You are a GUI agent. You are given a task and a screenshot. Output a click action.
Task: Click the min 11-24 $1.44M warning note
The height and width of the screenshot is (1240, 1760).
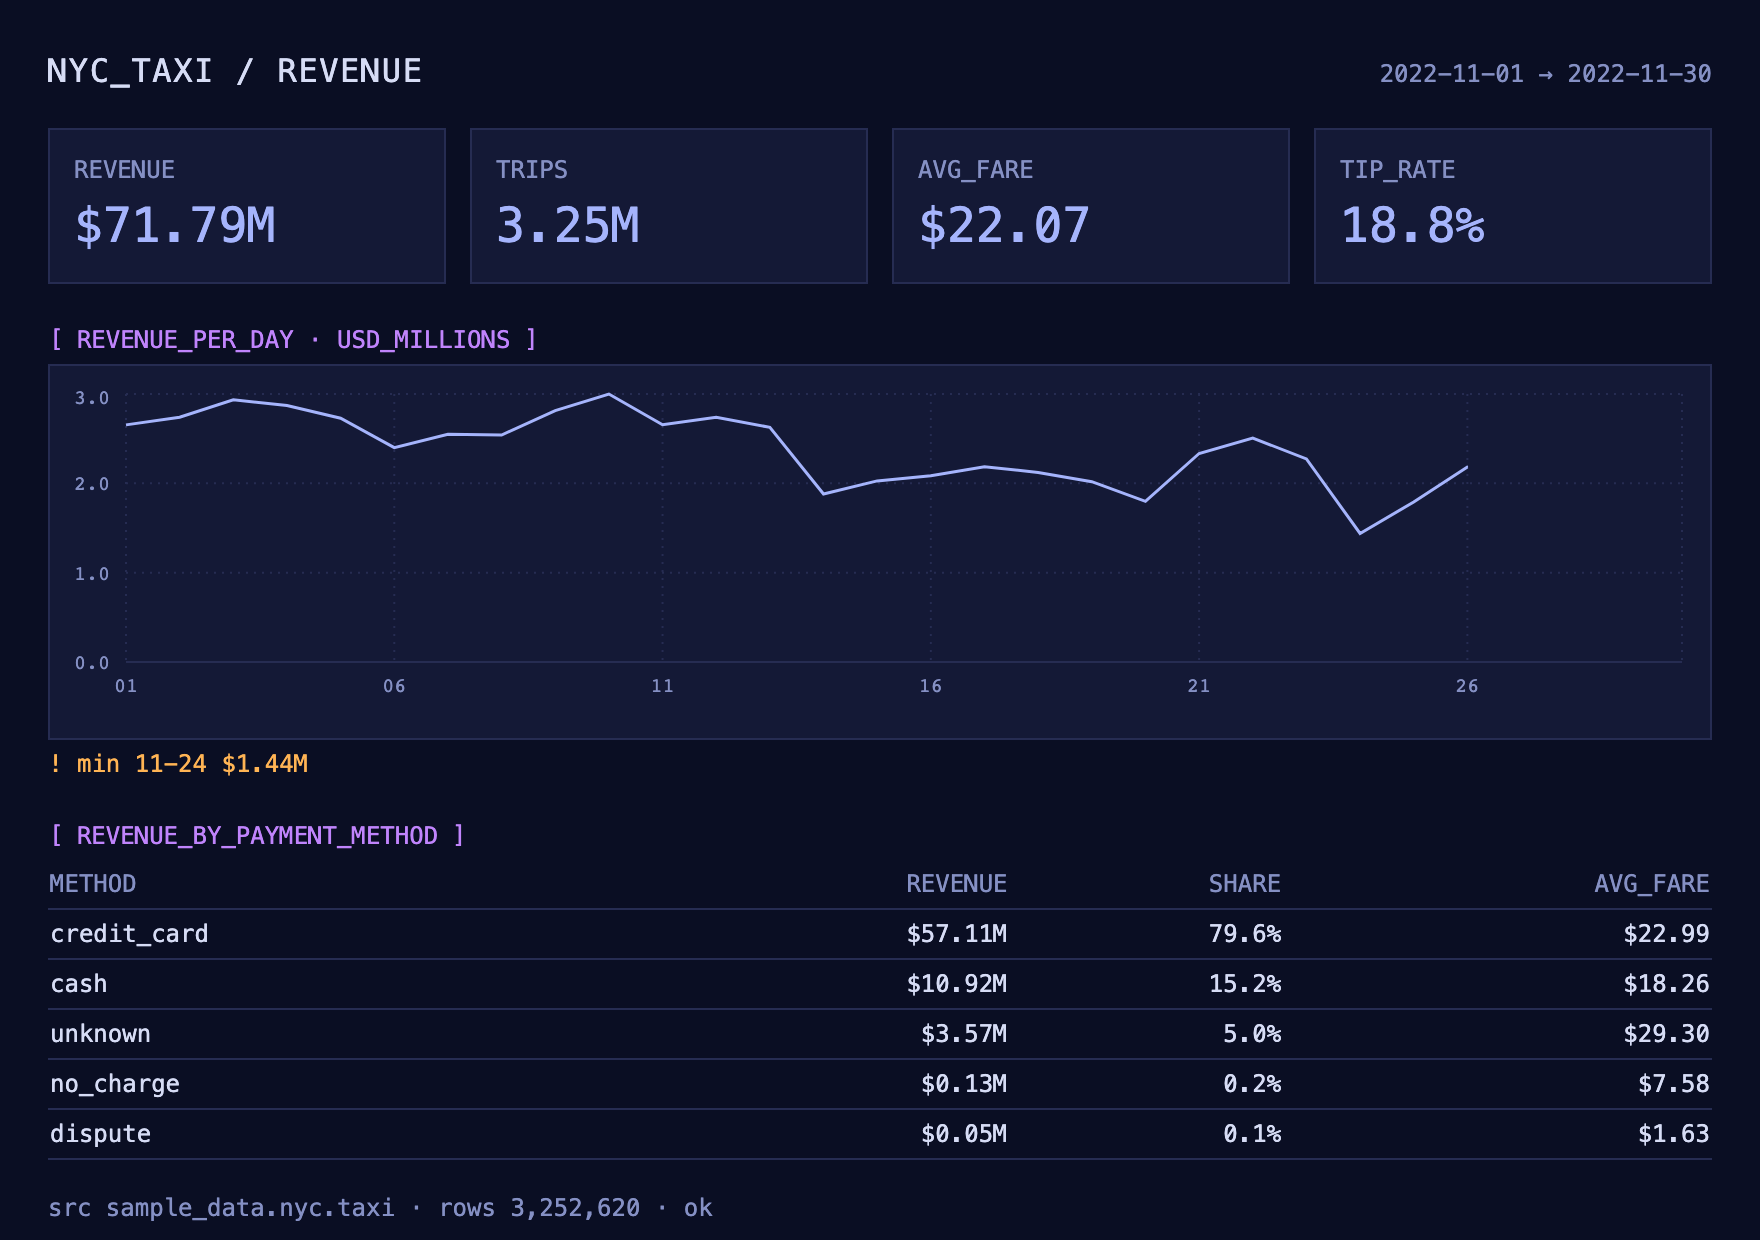click(x=179, y=764)
